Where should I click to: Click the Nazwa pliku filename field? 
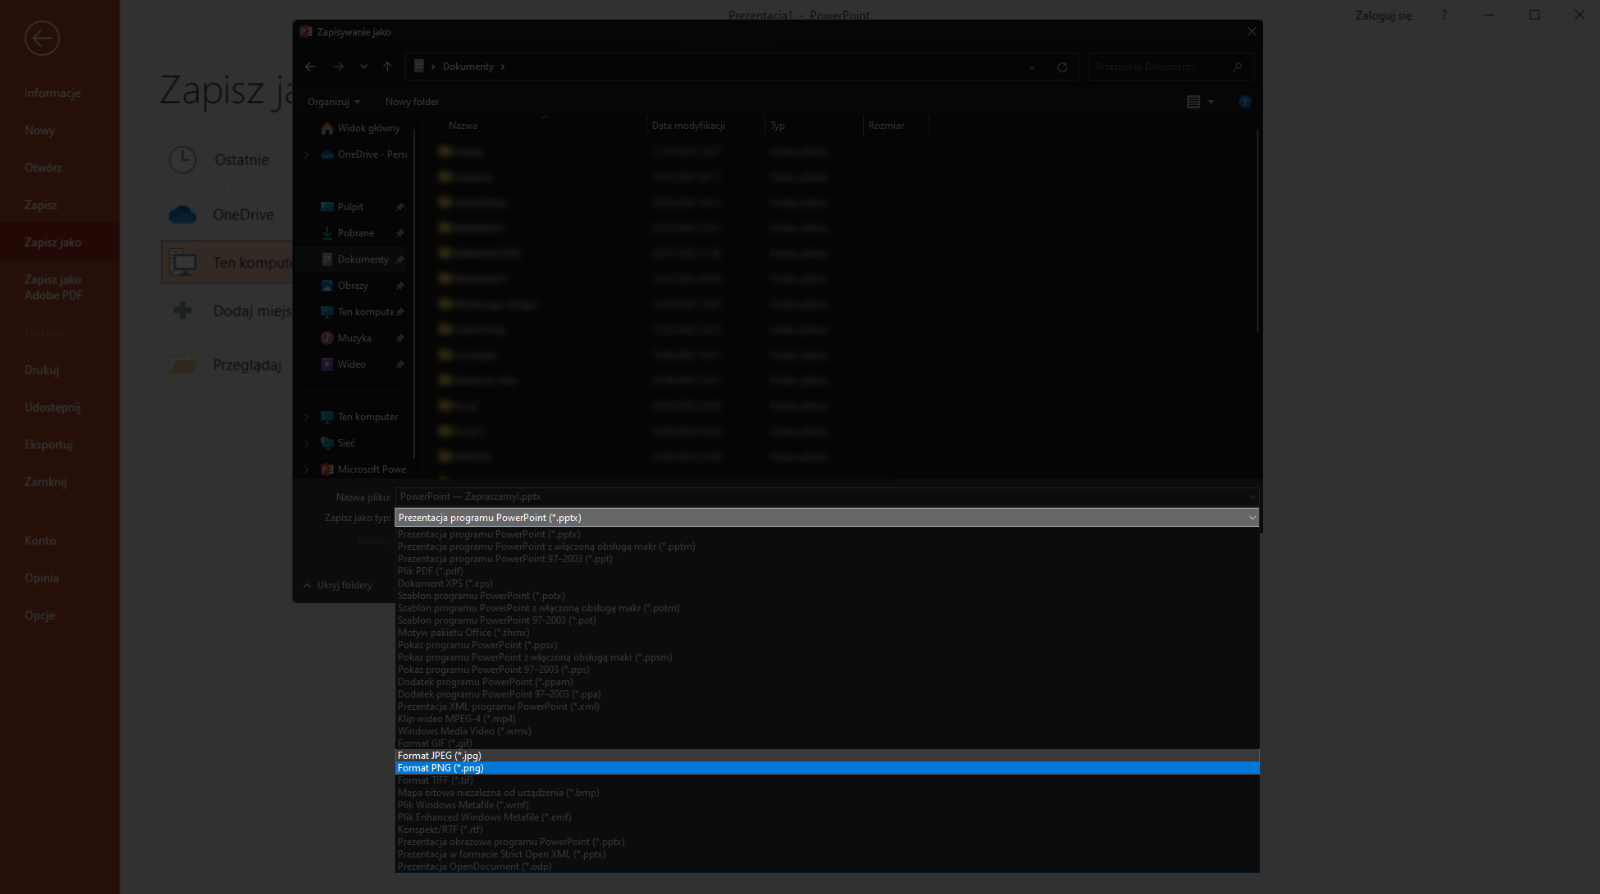[x=820, y=496]
